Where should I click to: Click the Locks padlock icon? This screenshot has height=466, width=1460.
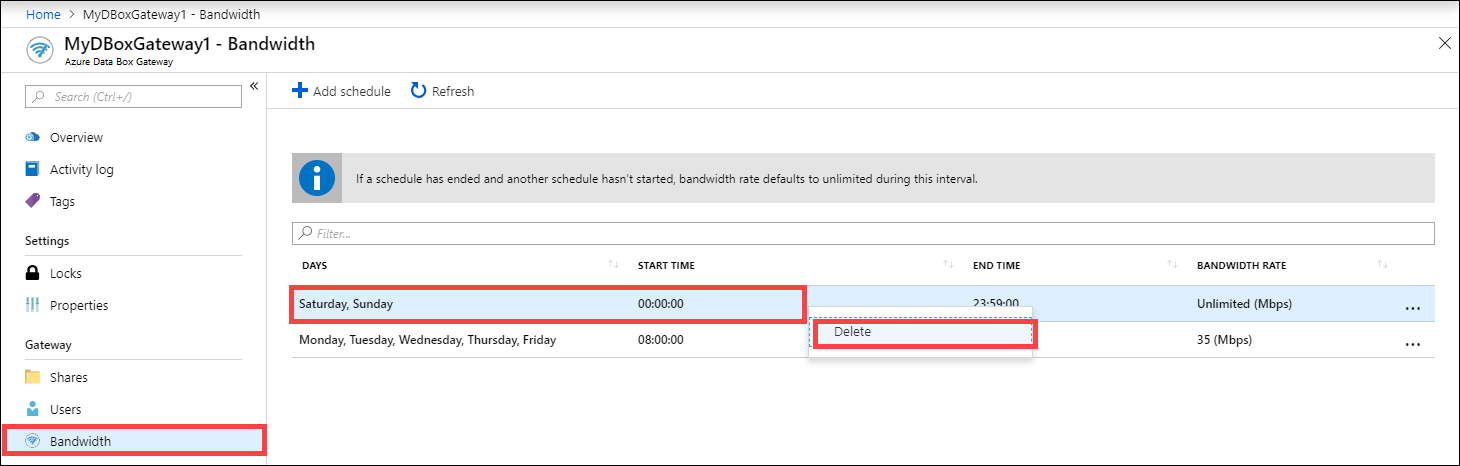pyautogui.click(x=33, y=273)
